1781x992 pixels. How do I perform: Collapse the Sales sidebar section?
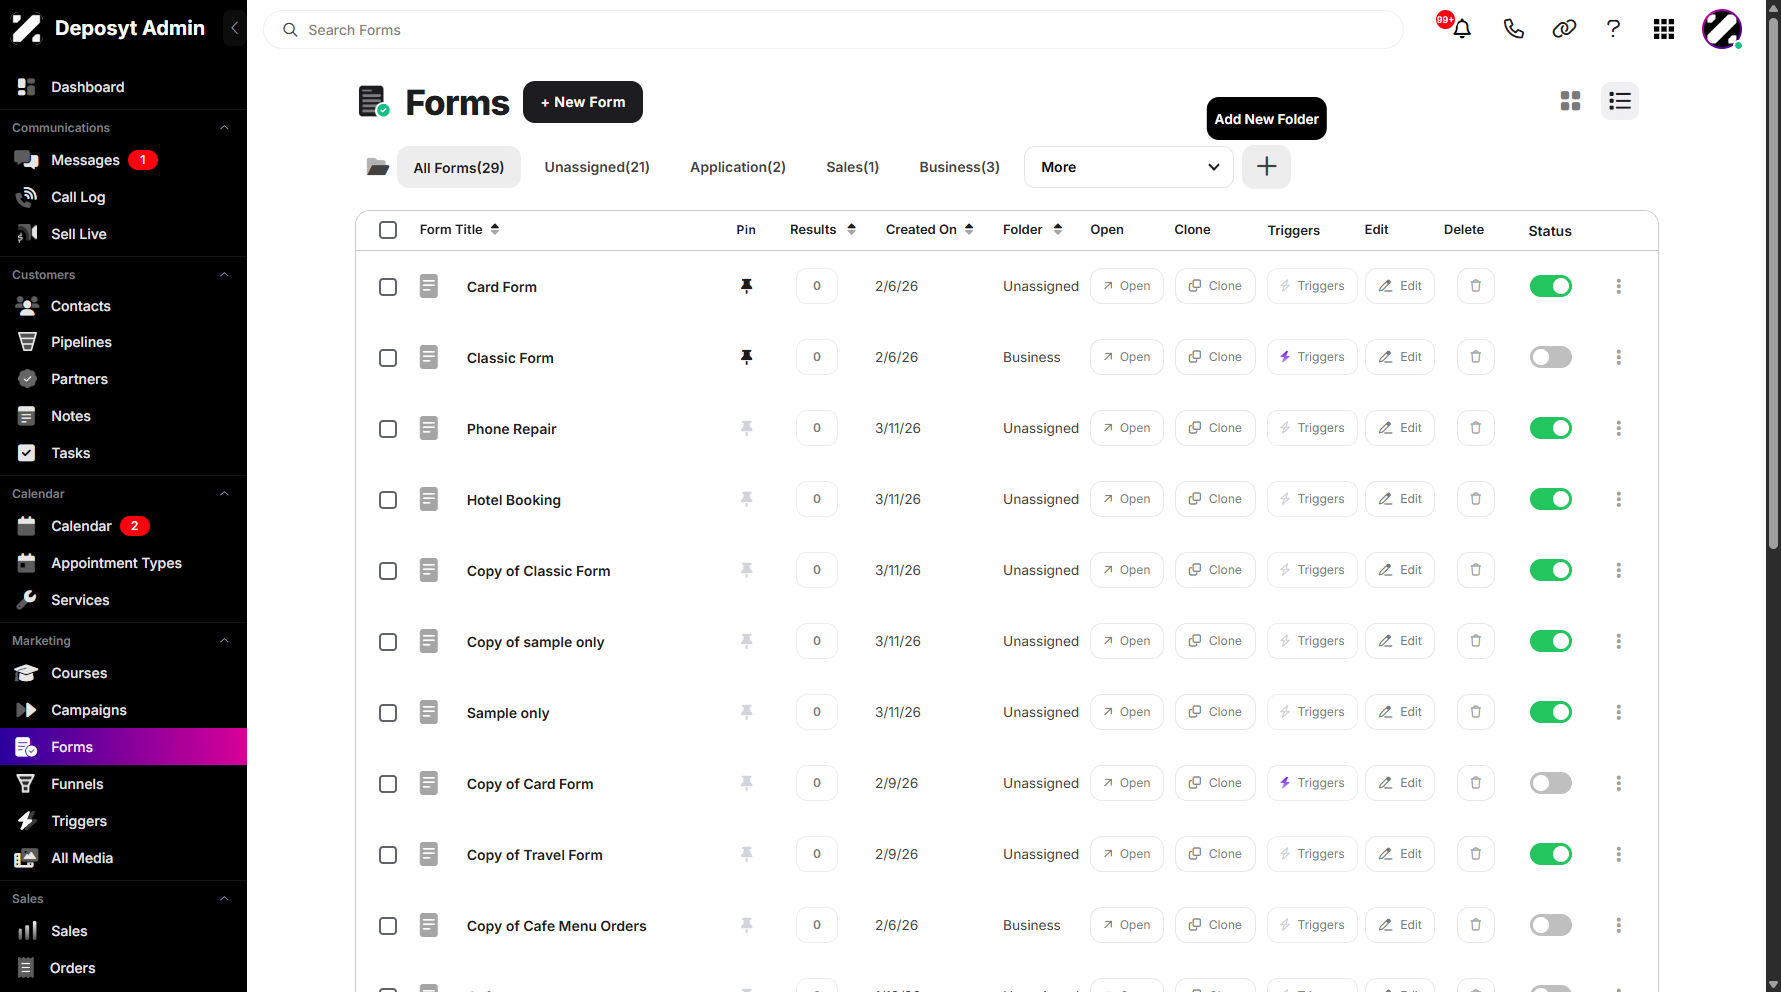coord(224,899)
